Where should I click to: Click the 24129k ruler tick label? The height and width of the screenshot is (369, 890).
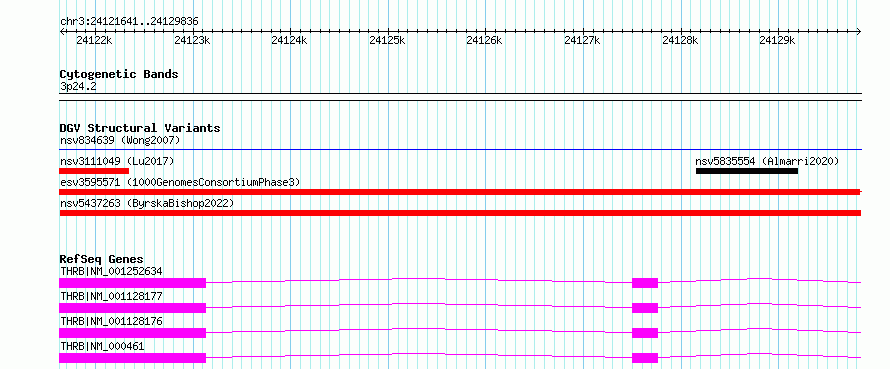coord(777,40)
